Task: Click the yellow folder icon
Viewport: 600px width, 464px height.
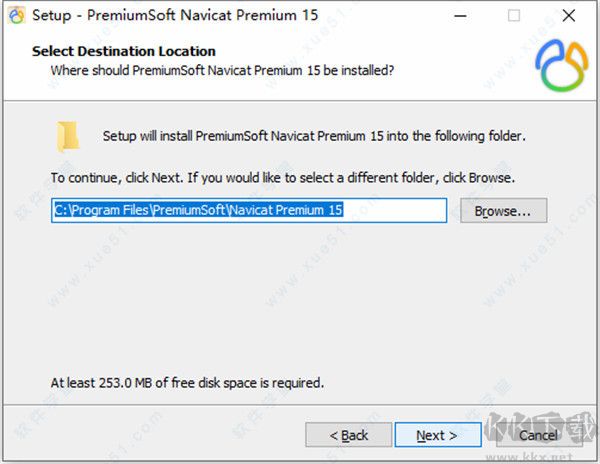Action: 68,135
